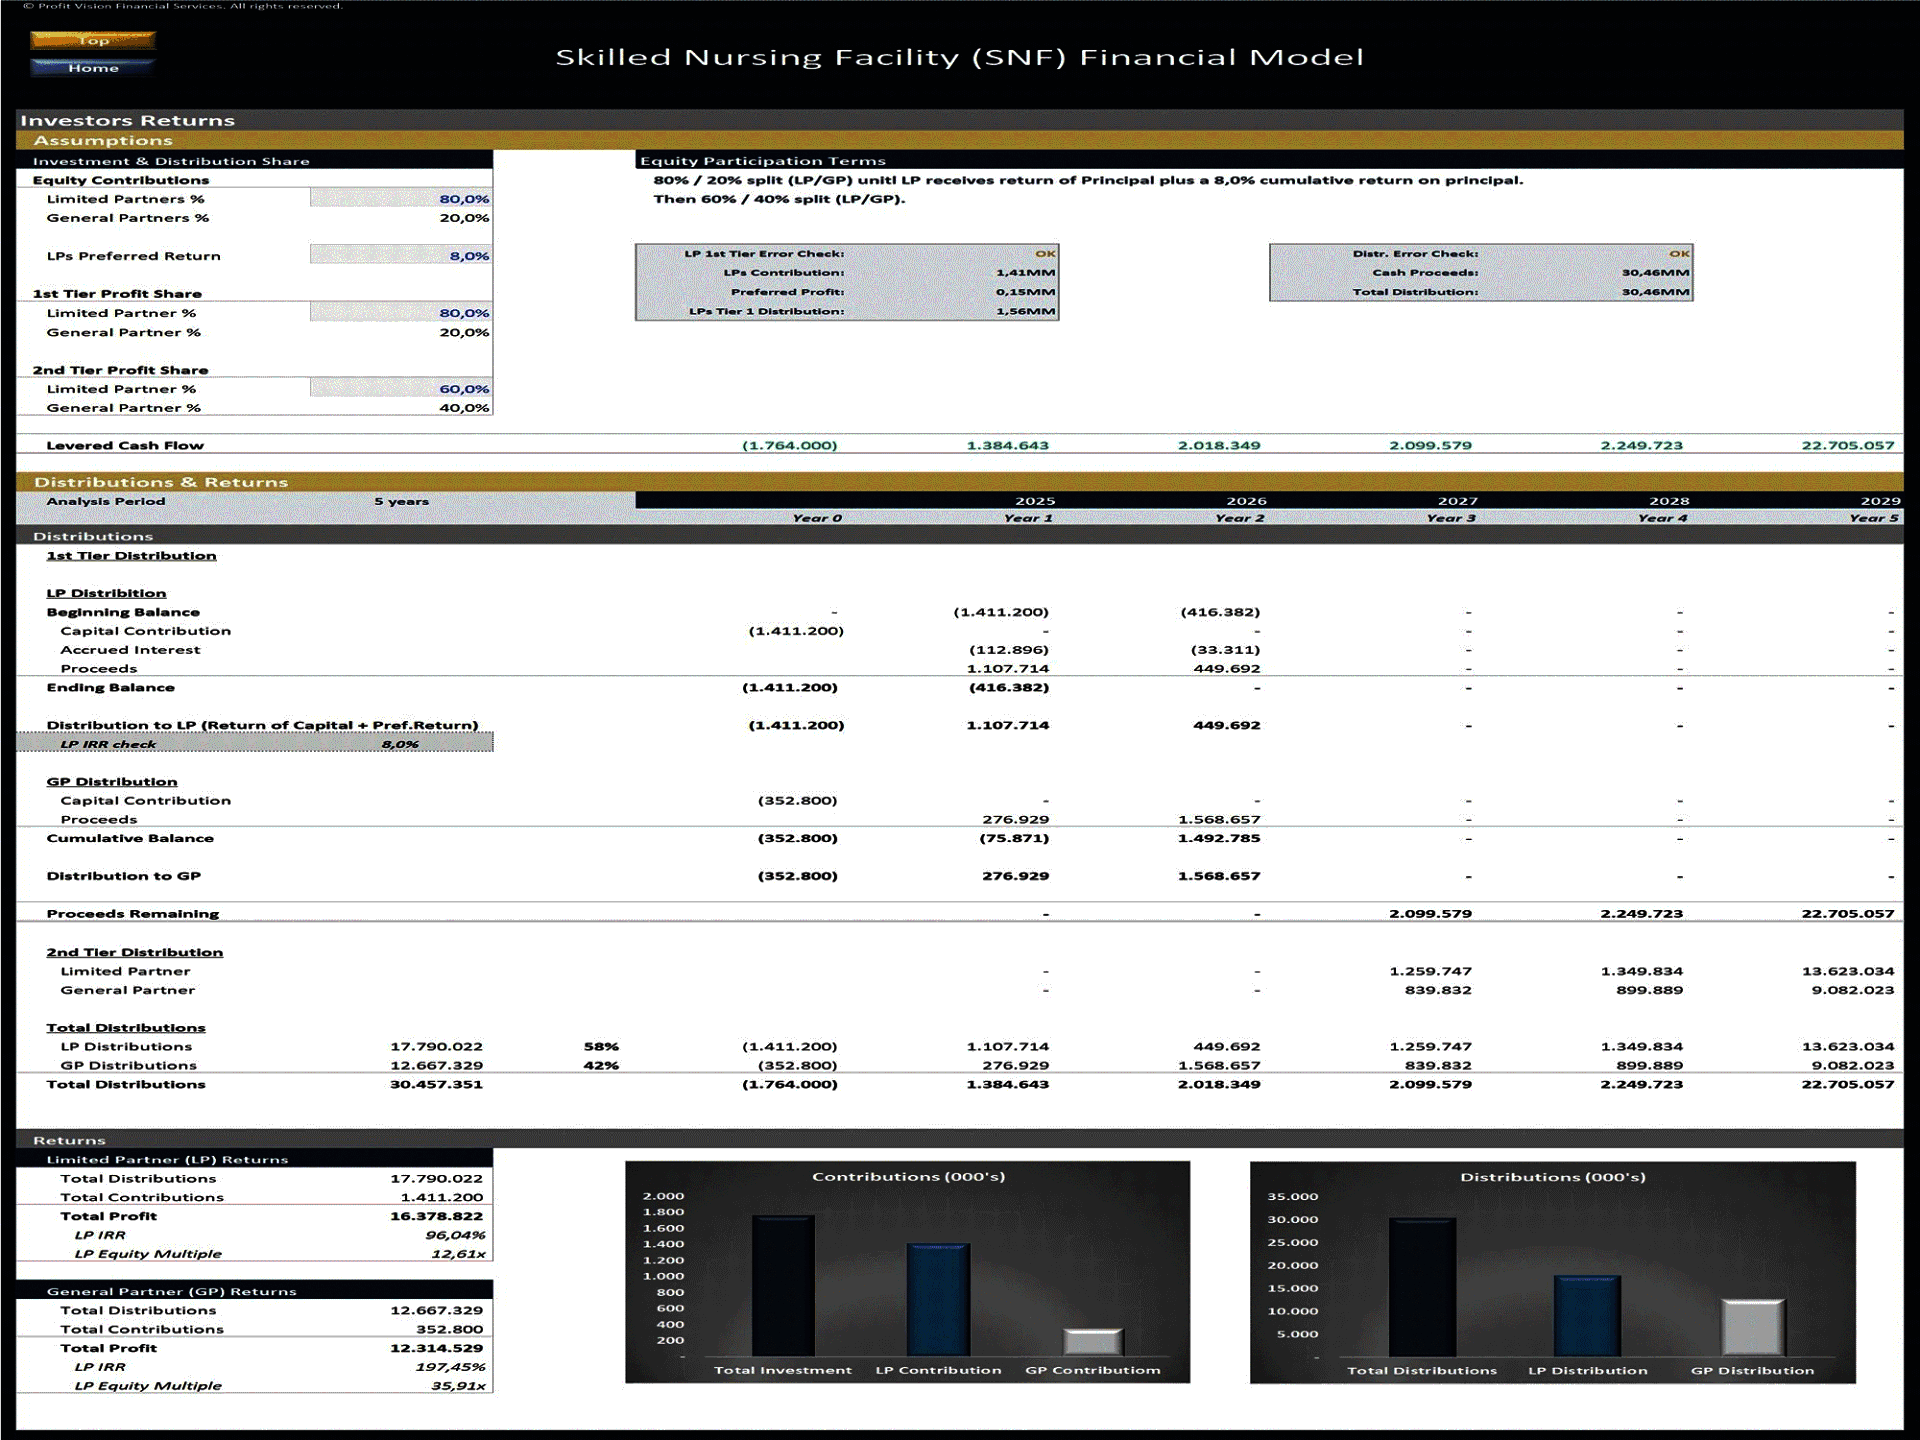Click the GP Contribution bar in the chart

(x=1094, y=1340)
